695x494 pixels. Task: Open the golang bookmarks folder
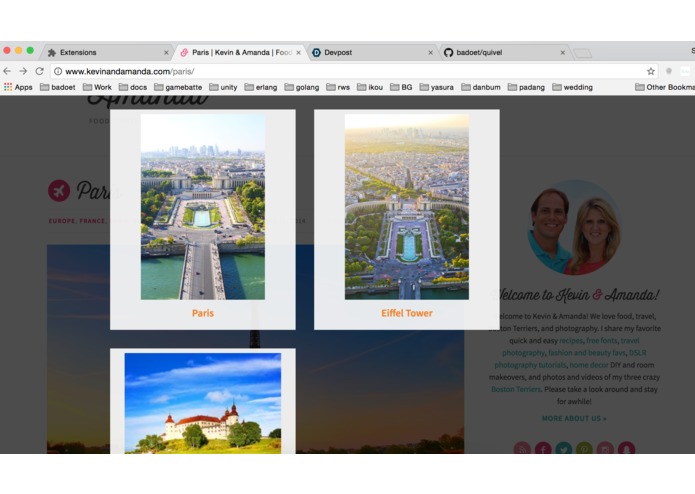click(x=302, y=87)
